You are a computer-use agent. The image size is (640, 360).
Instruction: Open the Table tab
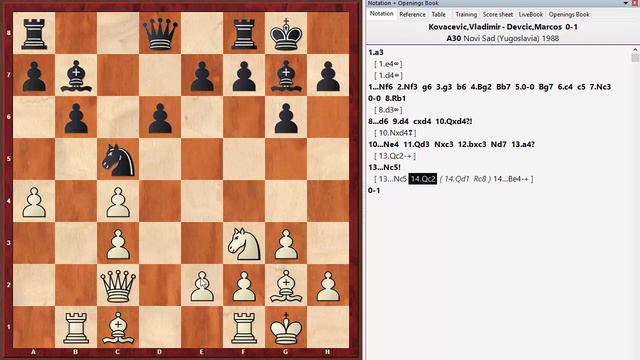438,14
